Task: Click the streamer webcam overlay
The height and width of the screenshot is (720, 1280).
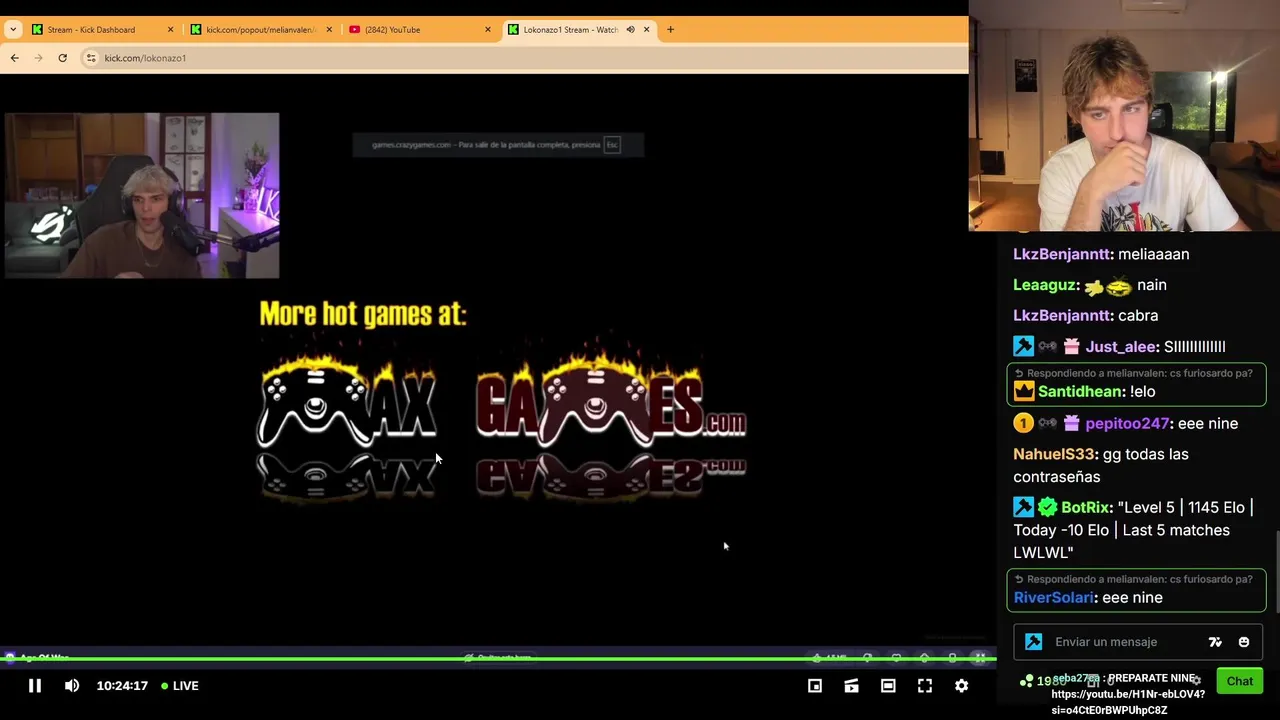Action: click(x=142, y=195)
